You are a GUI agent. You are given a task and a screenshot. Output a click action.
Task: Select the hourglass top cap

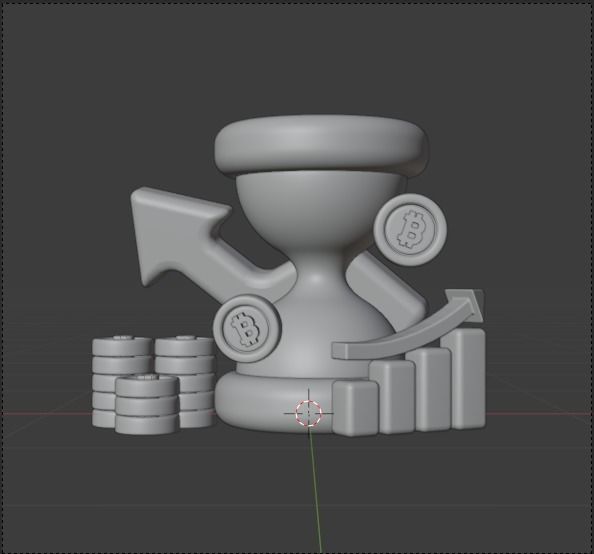(x=322, y=146)
